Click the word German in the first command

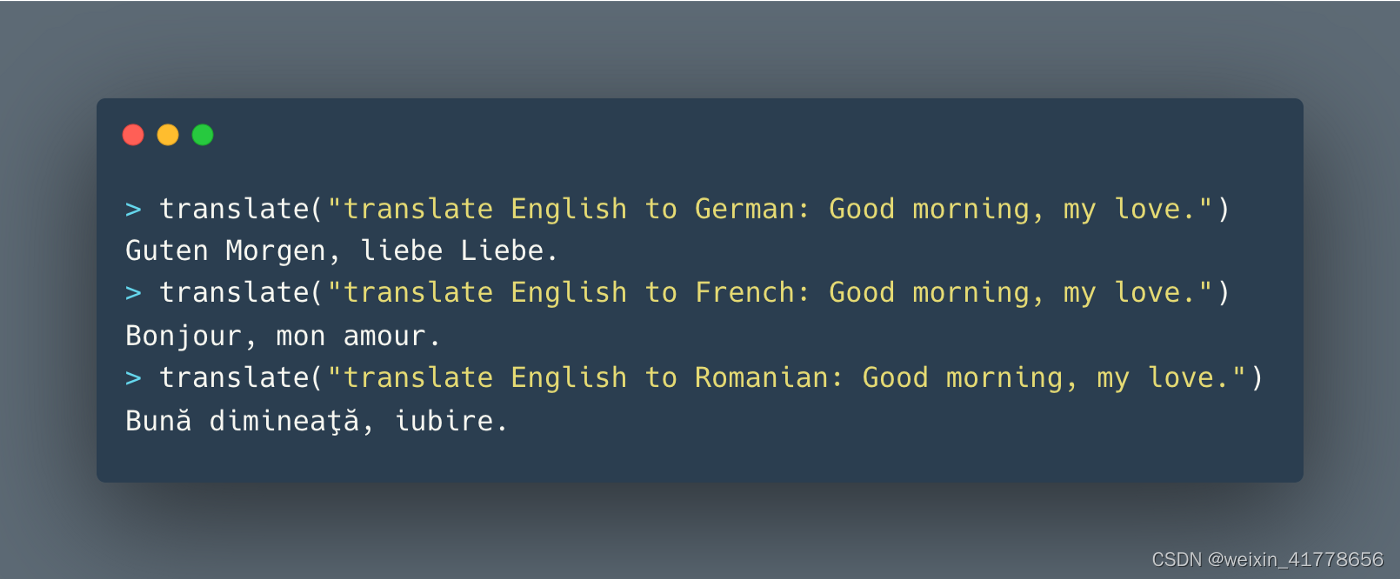pos(745,209)
